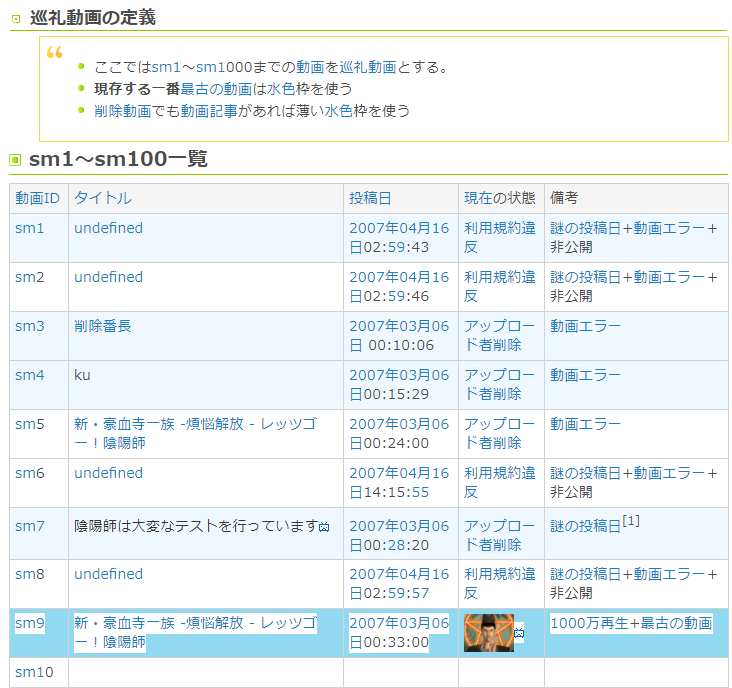This screenshot has height=688, width=732.
Task: Click the square marker before 巡礼動画の定義 heading
Action: [15, 19]
